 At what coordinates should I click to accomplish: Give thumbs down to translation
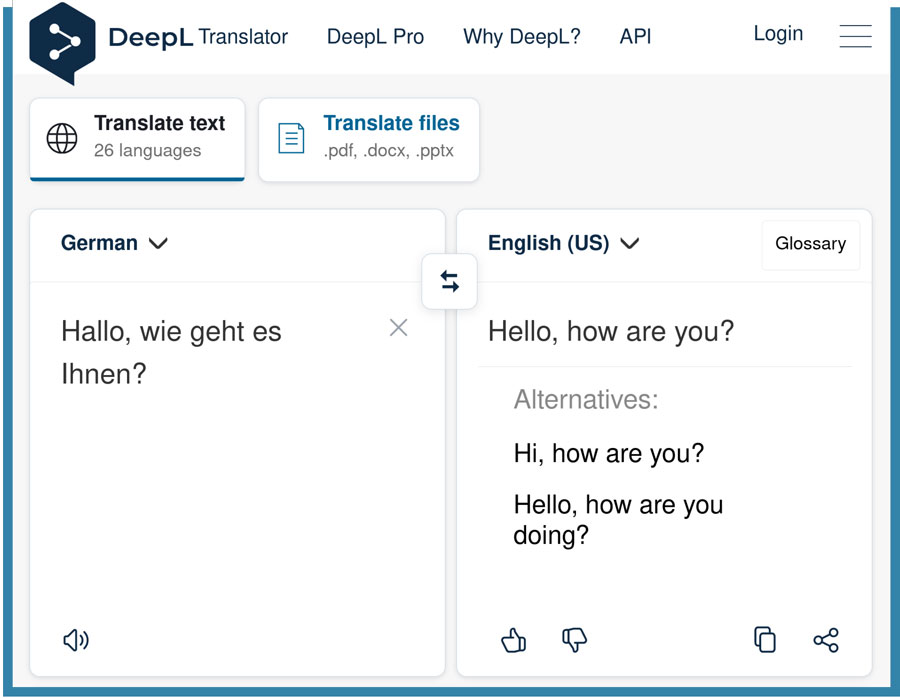pos(574,640)
